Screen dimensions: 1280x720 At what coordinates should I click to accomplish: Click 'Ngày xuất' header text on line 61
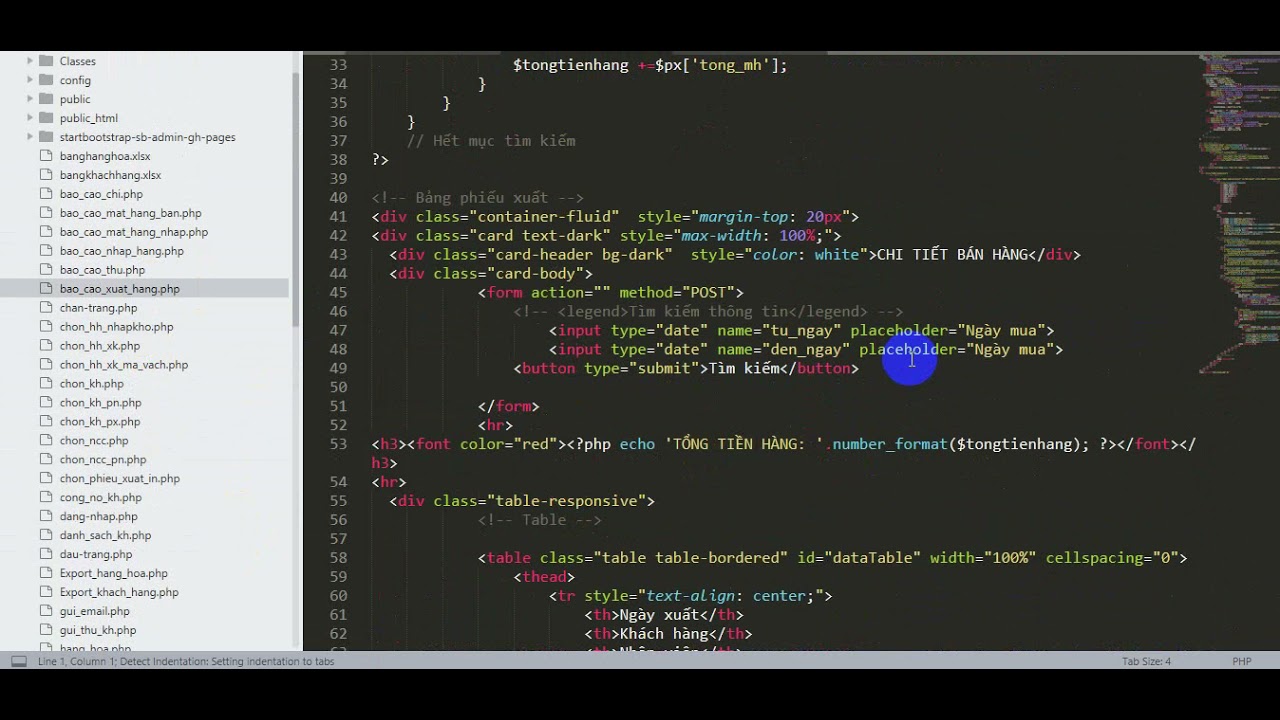pyautogui.click(x=660, y=615)
